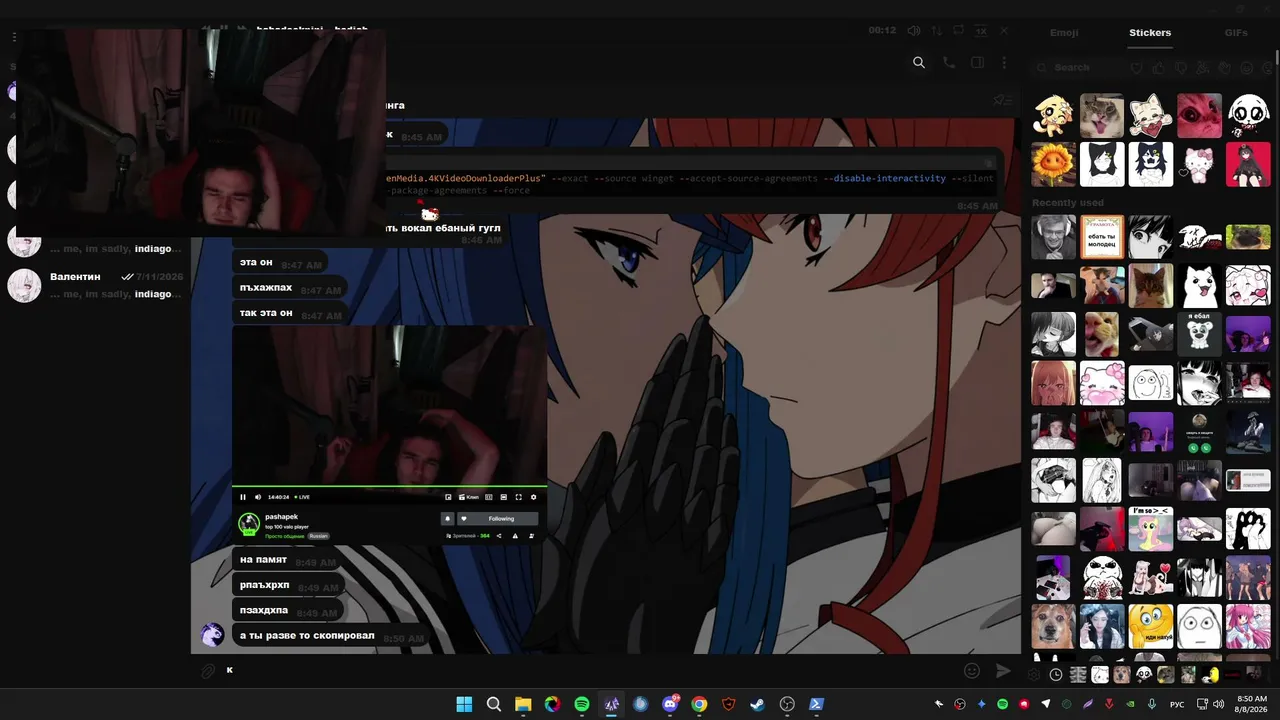Viewport: 1280px width, 720px height.
Task: Send the white kitten holding heart sticker
Action: click(x=1151, y=116)
